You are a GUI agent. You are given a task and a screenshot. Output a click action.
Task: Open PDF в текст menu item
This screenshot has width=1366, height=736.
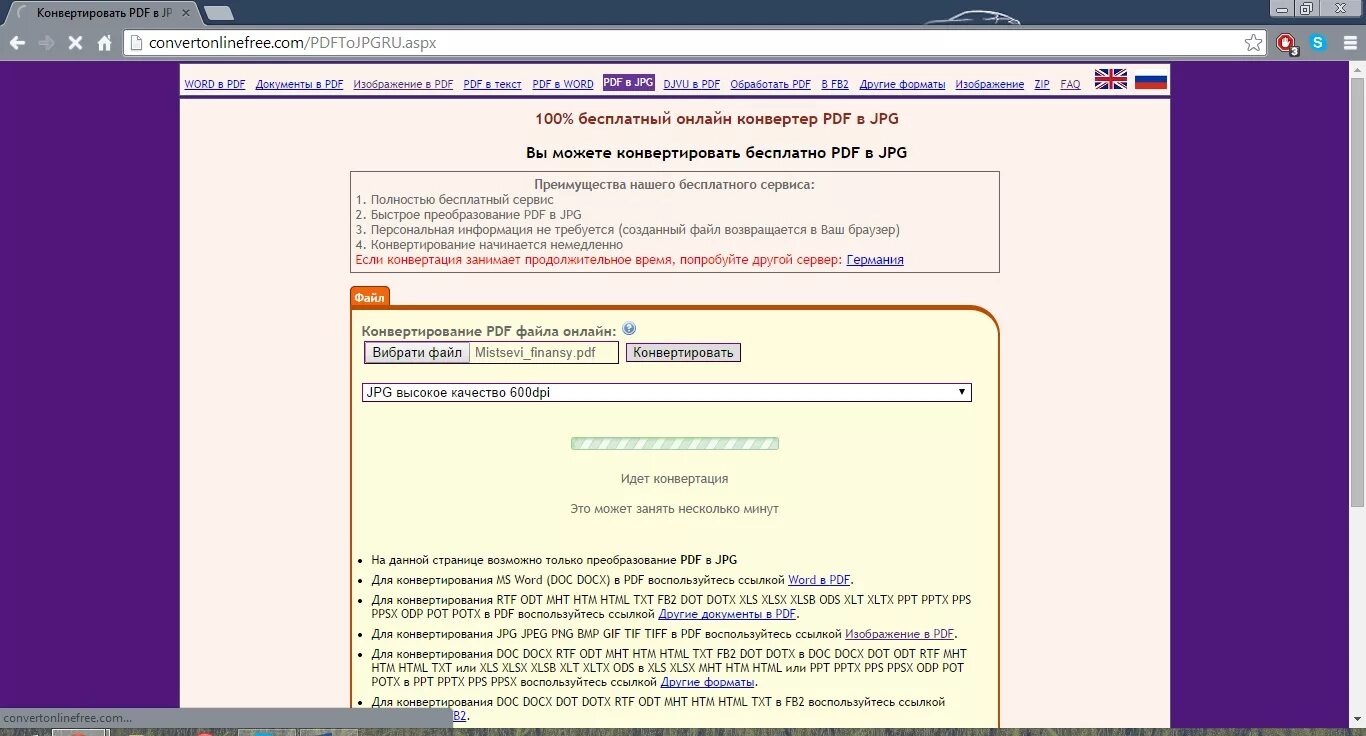(x=492, y=85)
